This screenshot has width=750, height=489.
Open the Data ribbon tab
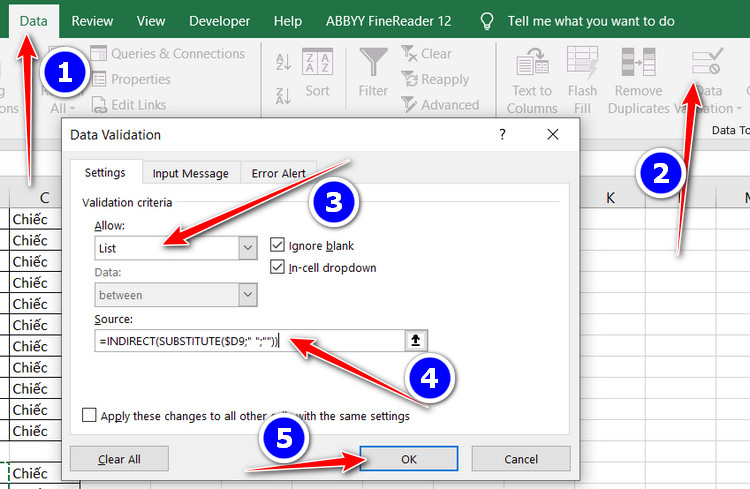[x=33, y=21]
